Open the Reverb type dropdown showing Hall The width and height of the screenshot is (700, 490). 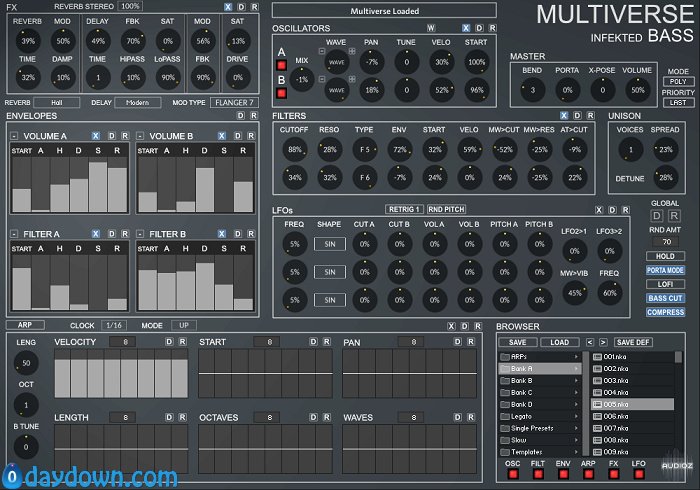[x=56, y=102]
